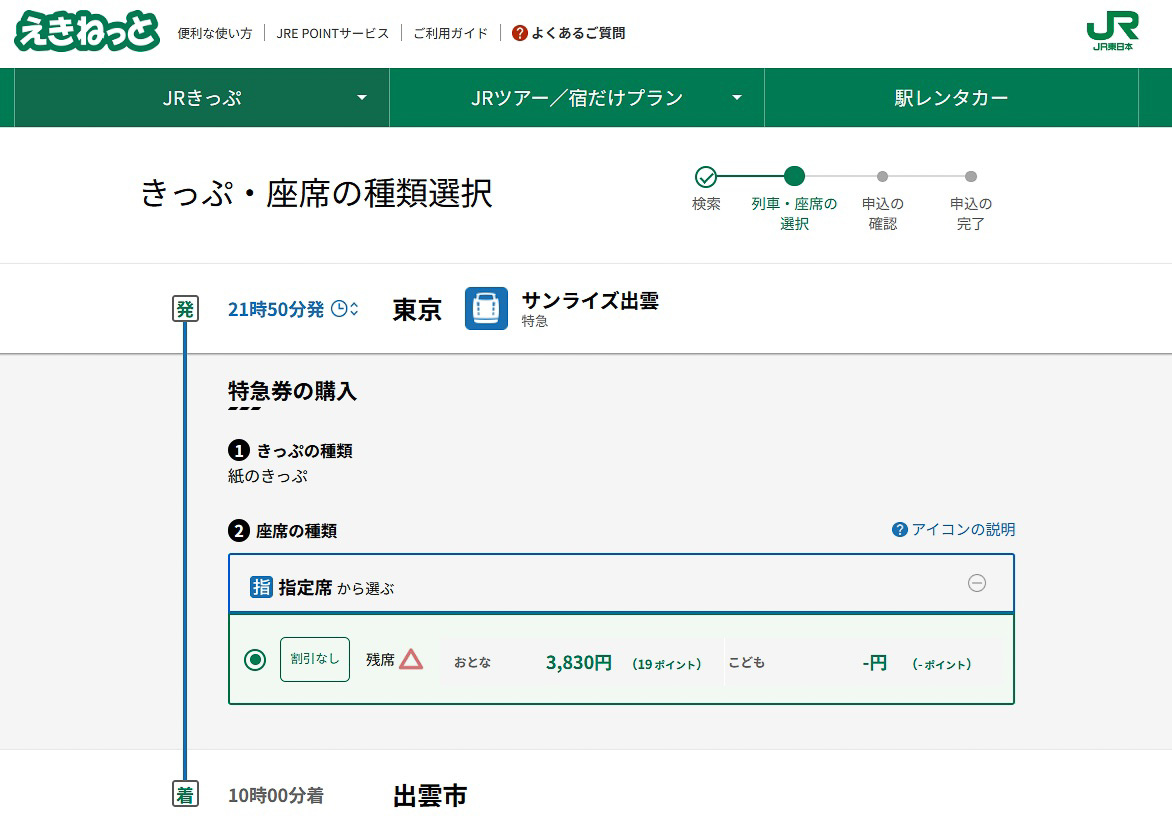Viewport: 1172px width, 833px height.
Task: Click the 発 departure marker icon
Action: 186,308
